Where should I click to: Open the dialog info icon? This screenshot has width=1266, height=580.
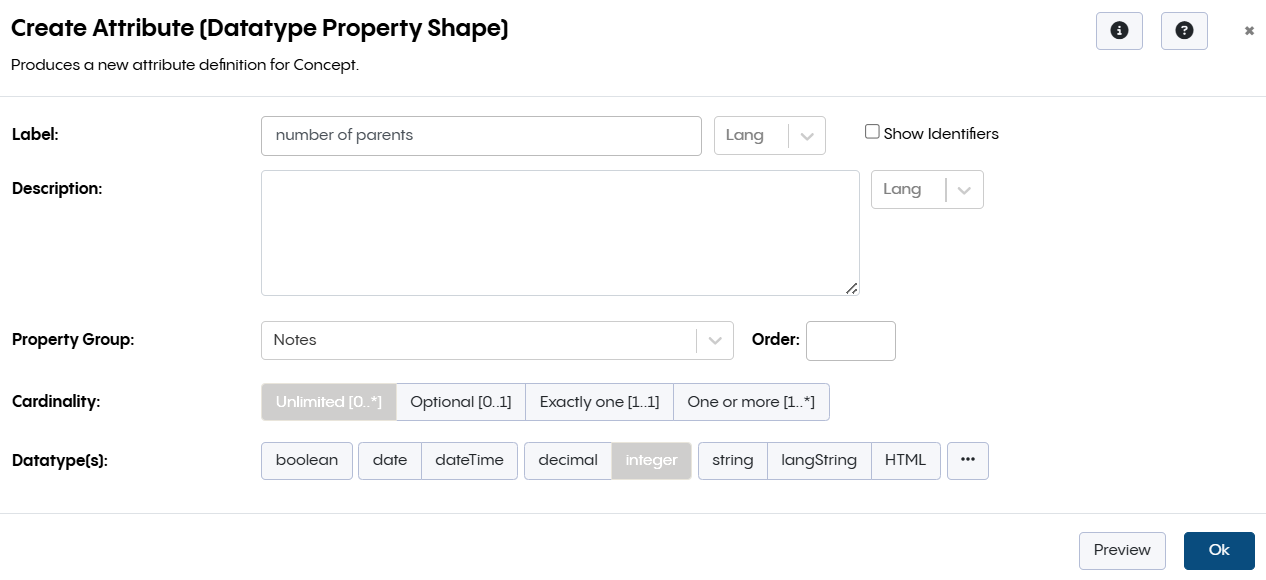[x=1119, y=30]
